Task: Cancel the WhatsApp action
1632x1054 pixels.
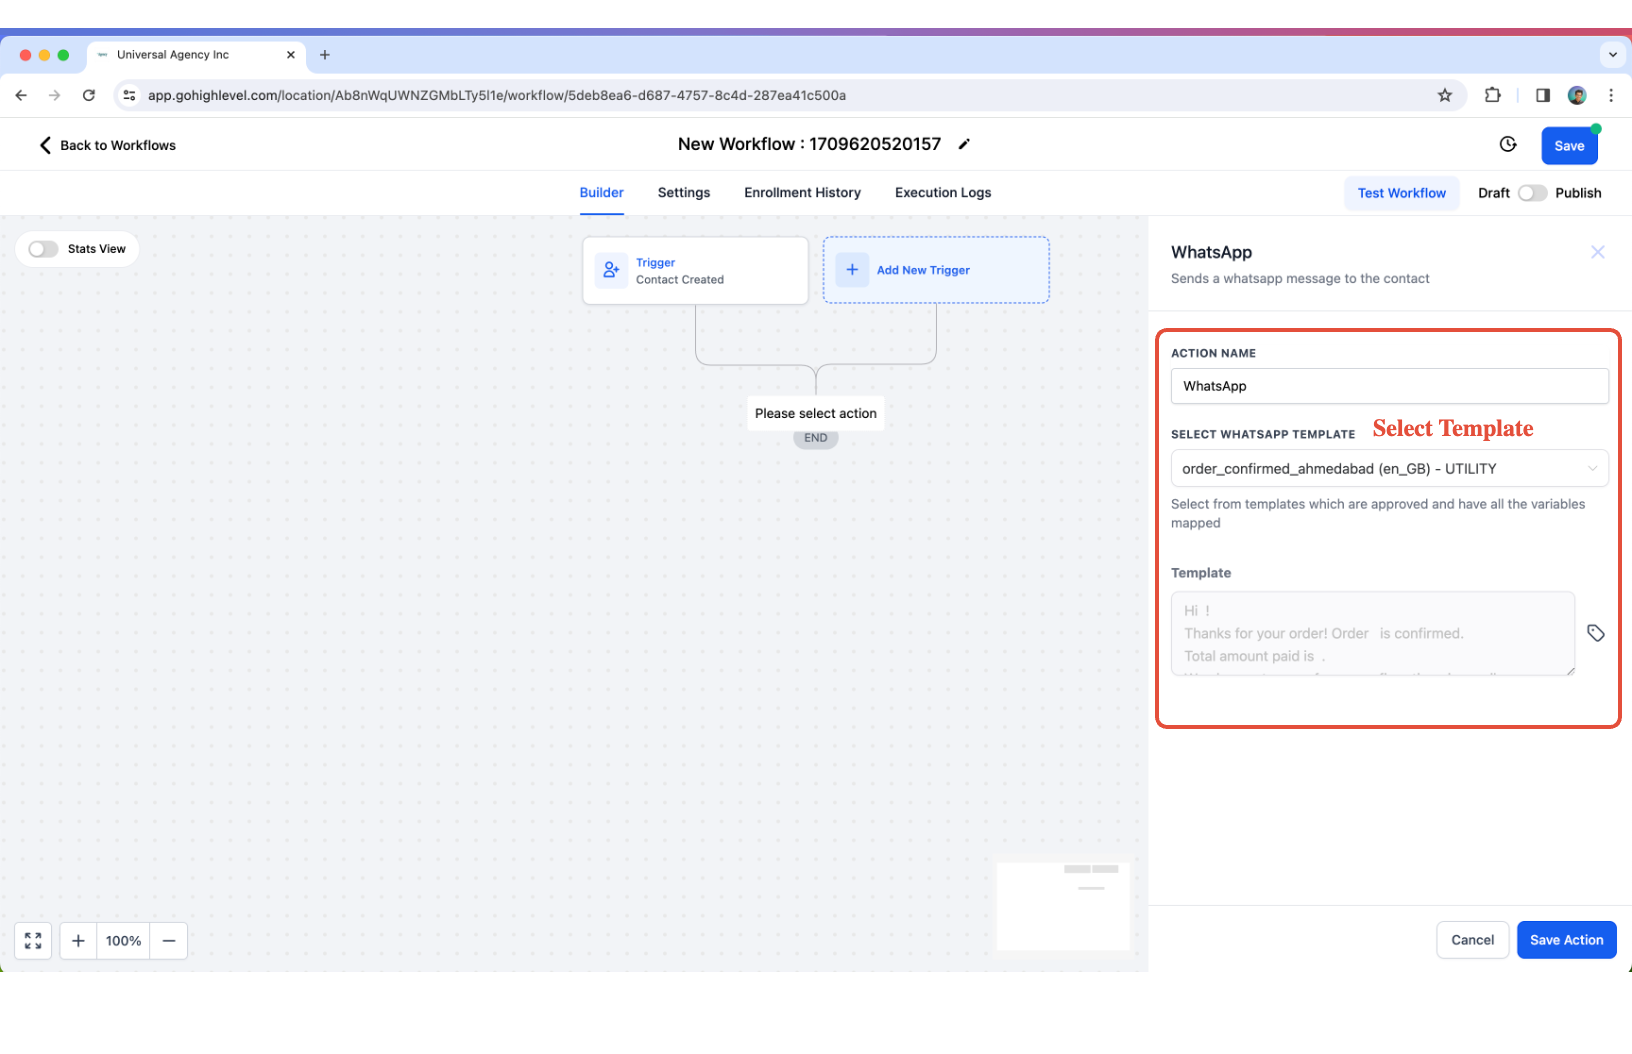Action: click(x=1472, y=940)
